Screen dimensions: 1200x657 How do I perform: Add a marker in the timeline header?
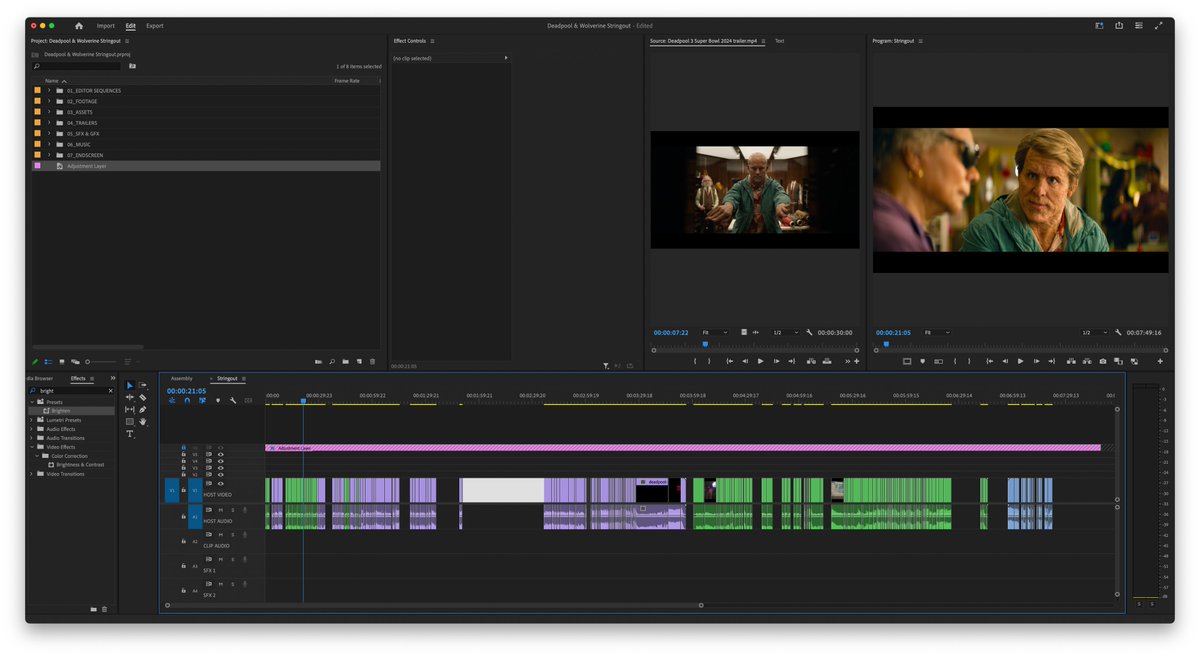[217, 400]
